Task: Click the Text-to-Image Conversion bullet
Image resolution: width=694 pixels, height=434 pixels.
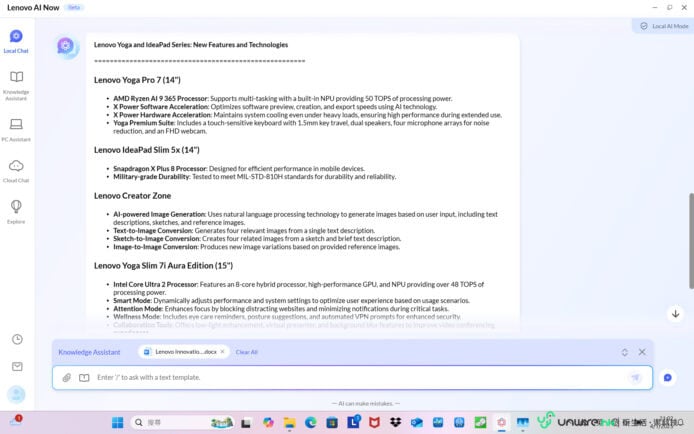Action: [244, 230]
